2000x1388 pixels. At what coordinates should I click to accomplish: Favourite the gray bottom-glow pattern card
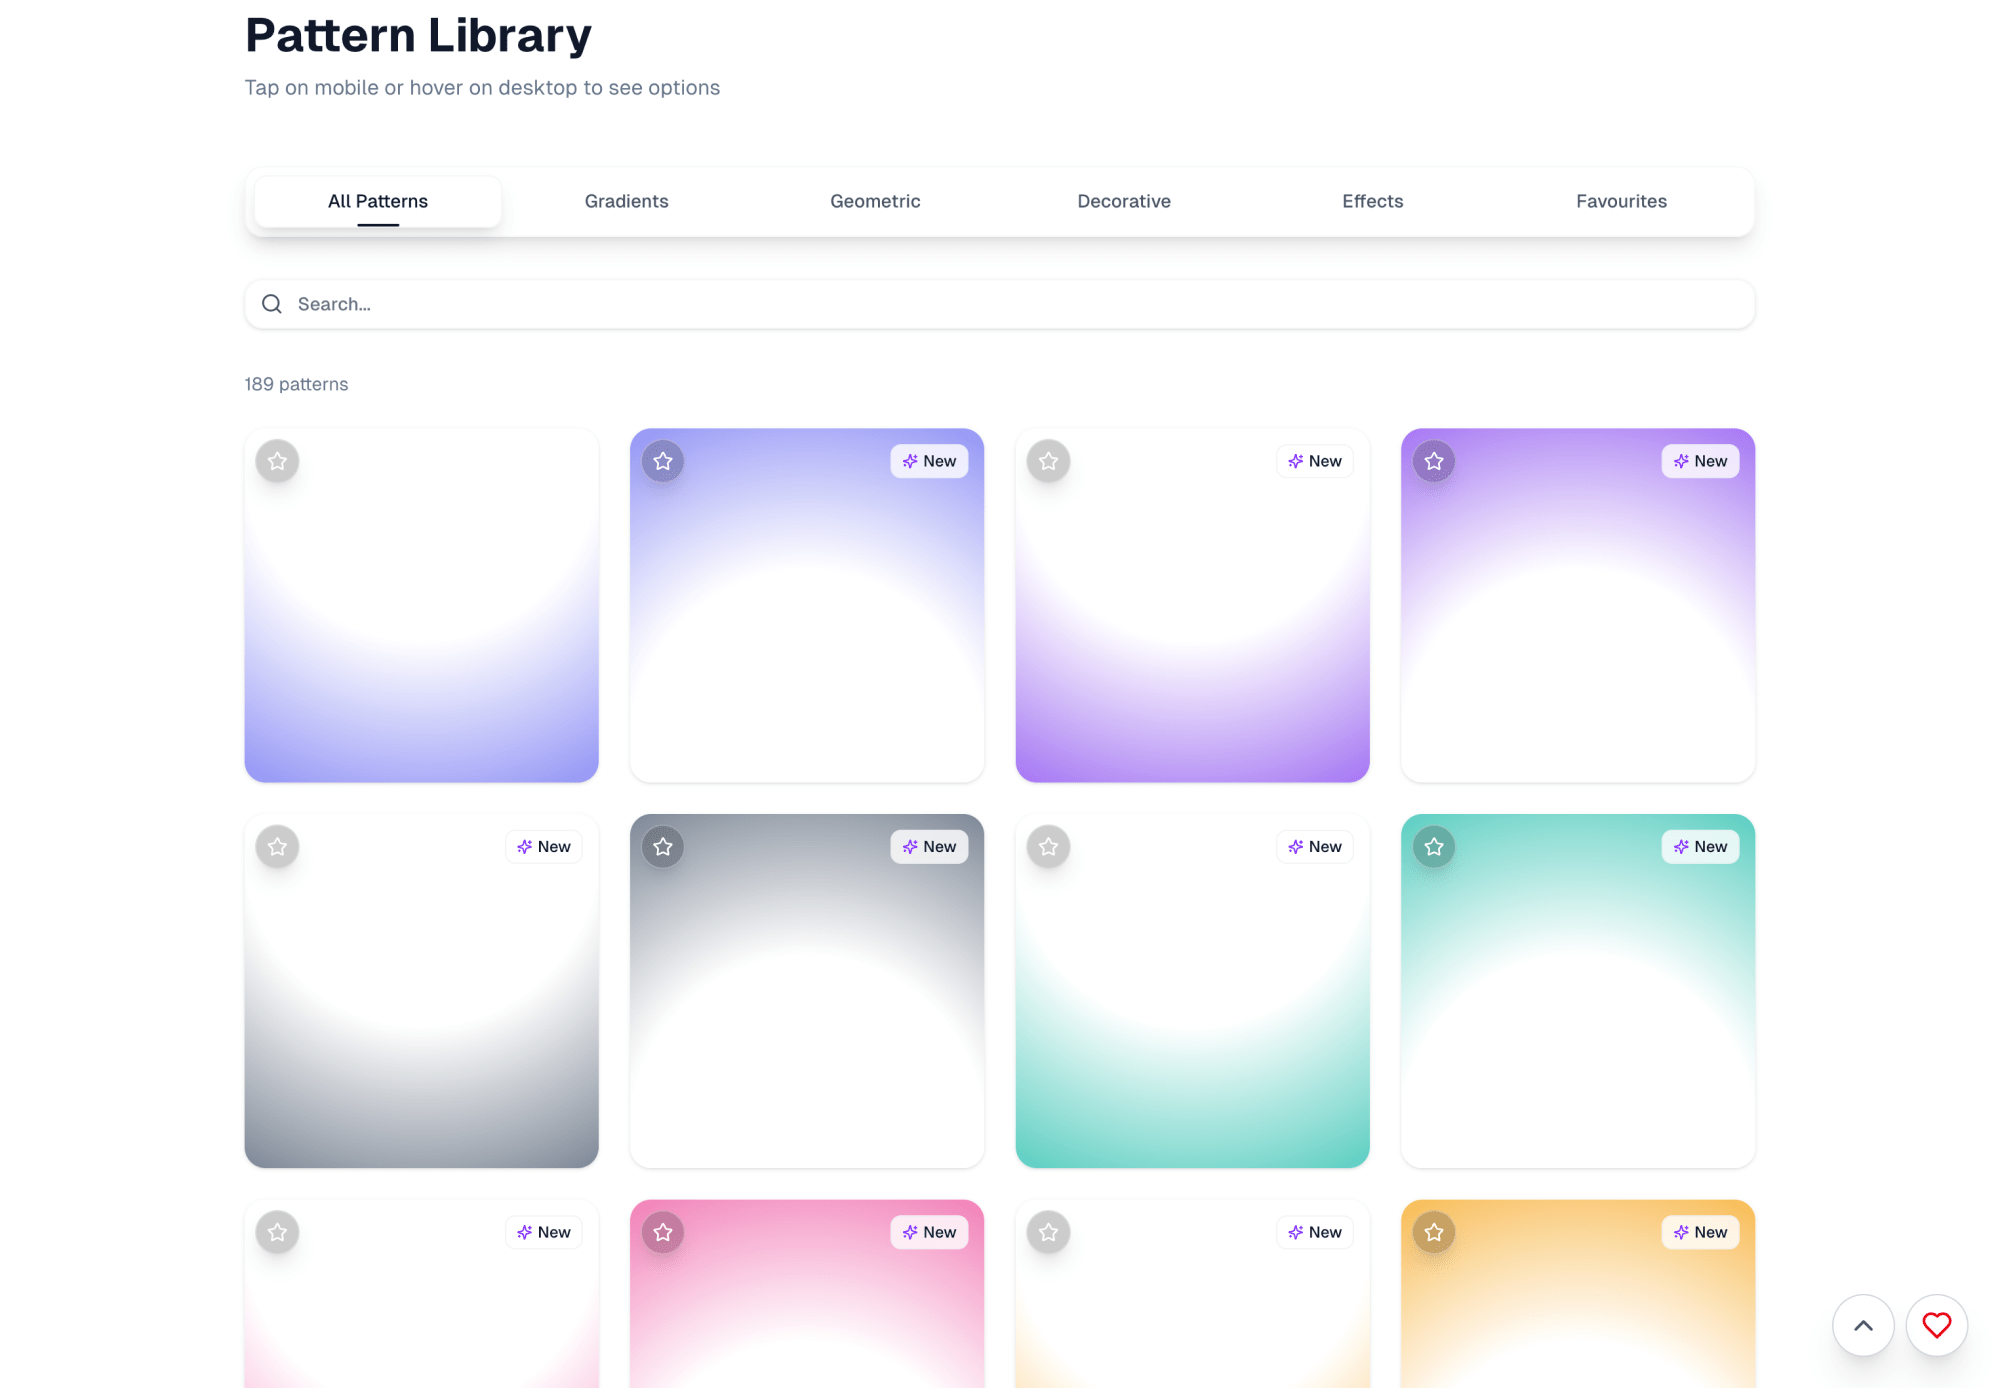[x=278, y=847]
